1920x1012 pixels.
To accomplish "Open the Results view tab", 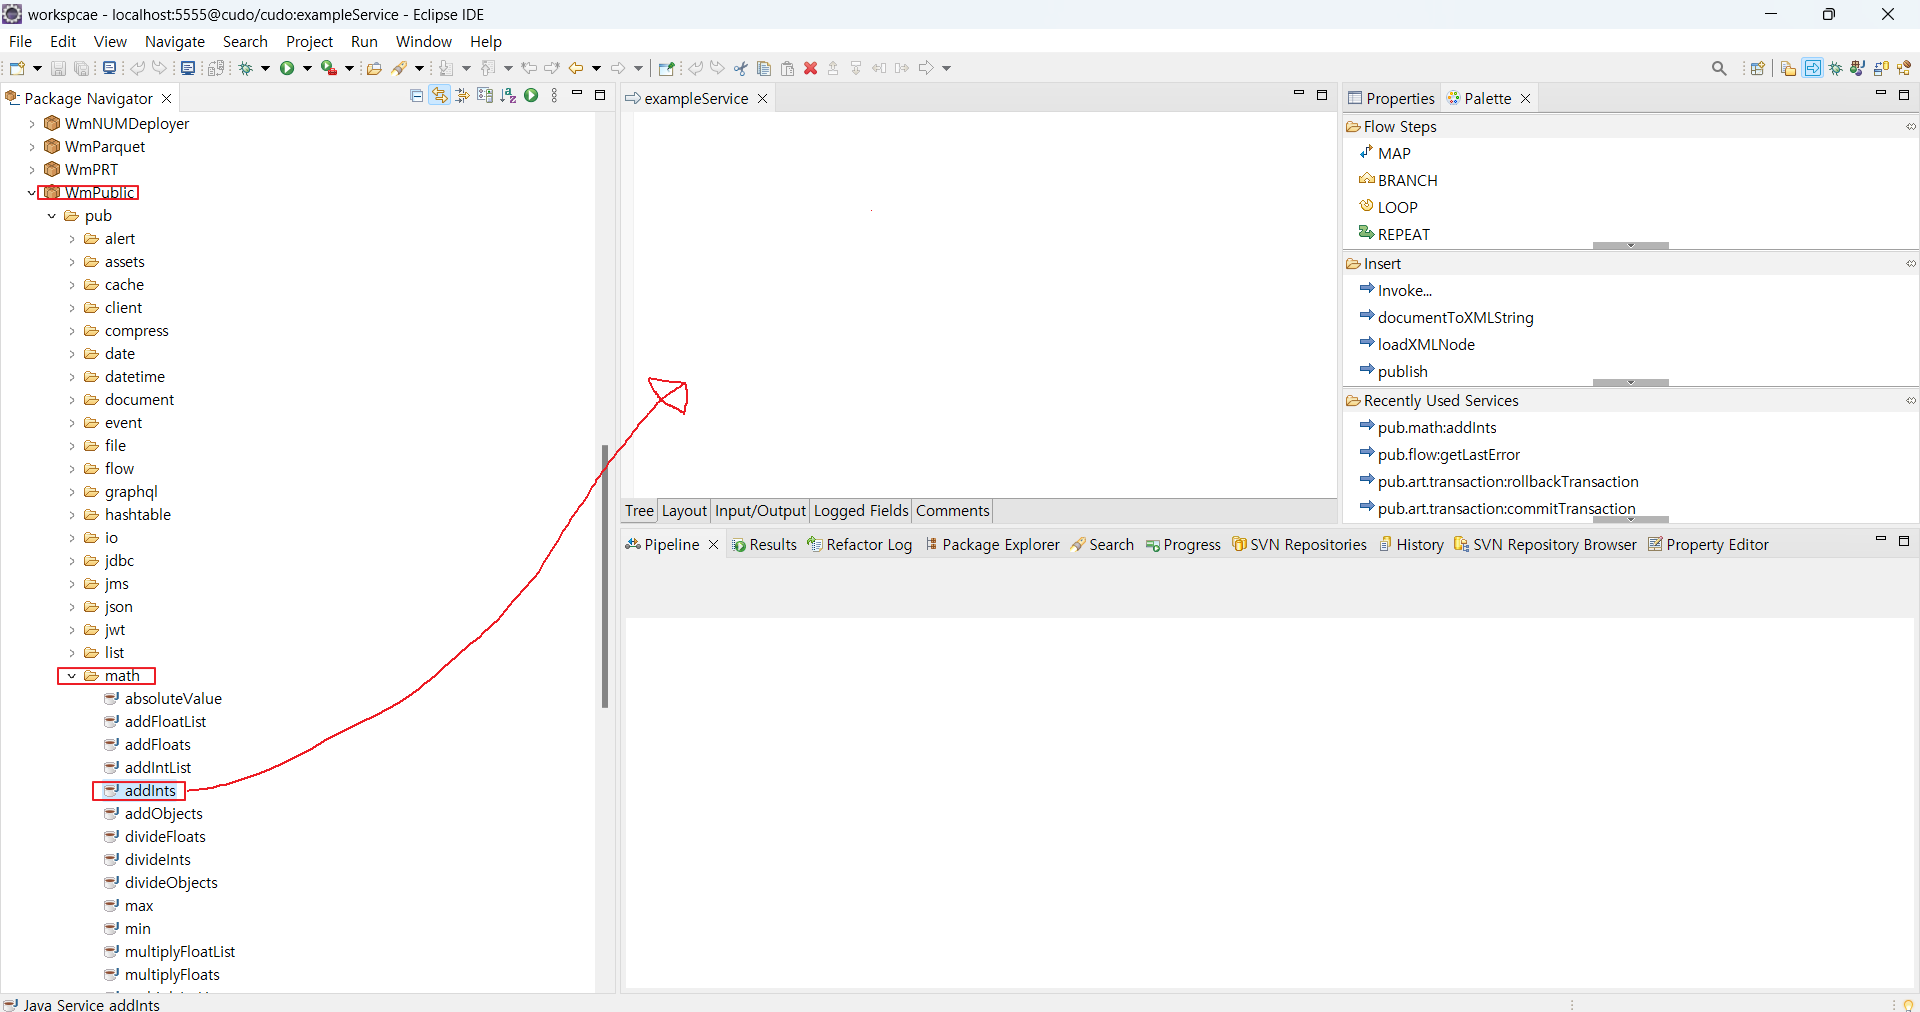I will [764, 545].
